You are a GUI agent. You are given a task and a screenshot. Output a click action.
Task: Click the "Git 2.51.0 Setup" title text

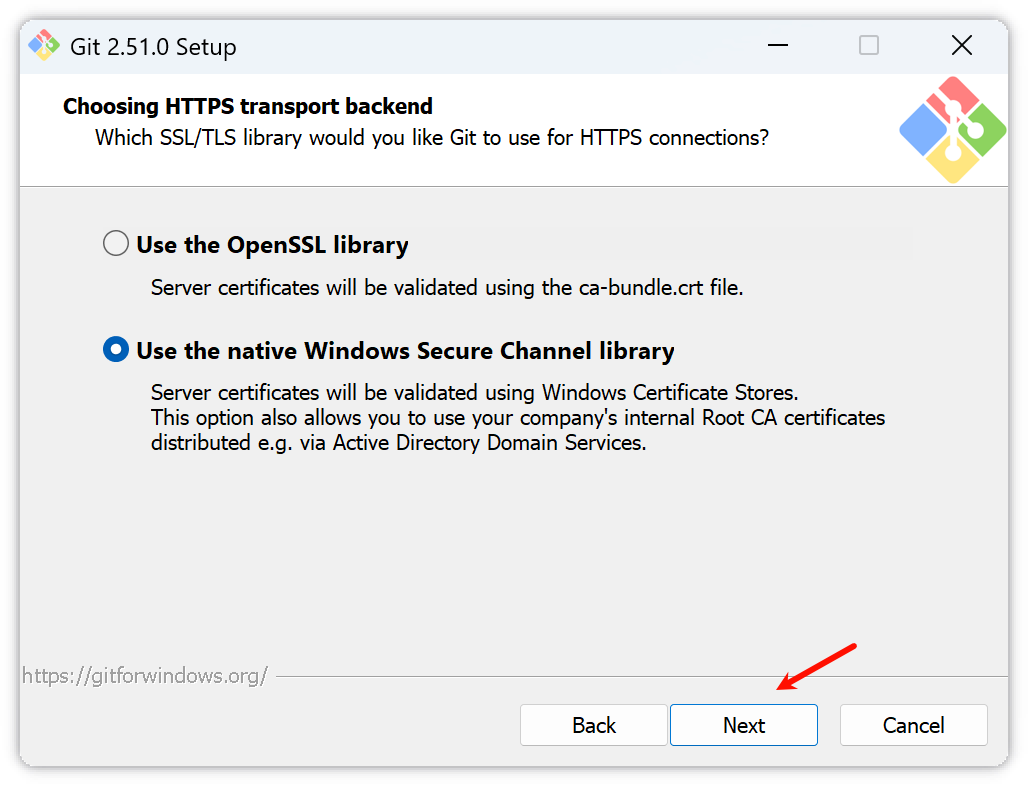153,47
